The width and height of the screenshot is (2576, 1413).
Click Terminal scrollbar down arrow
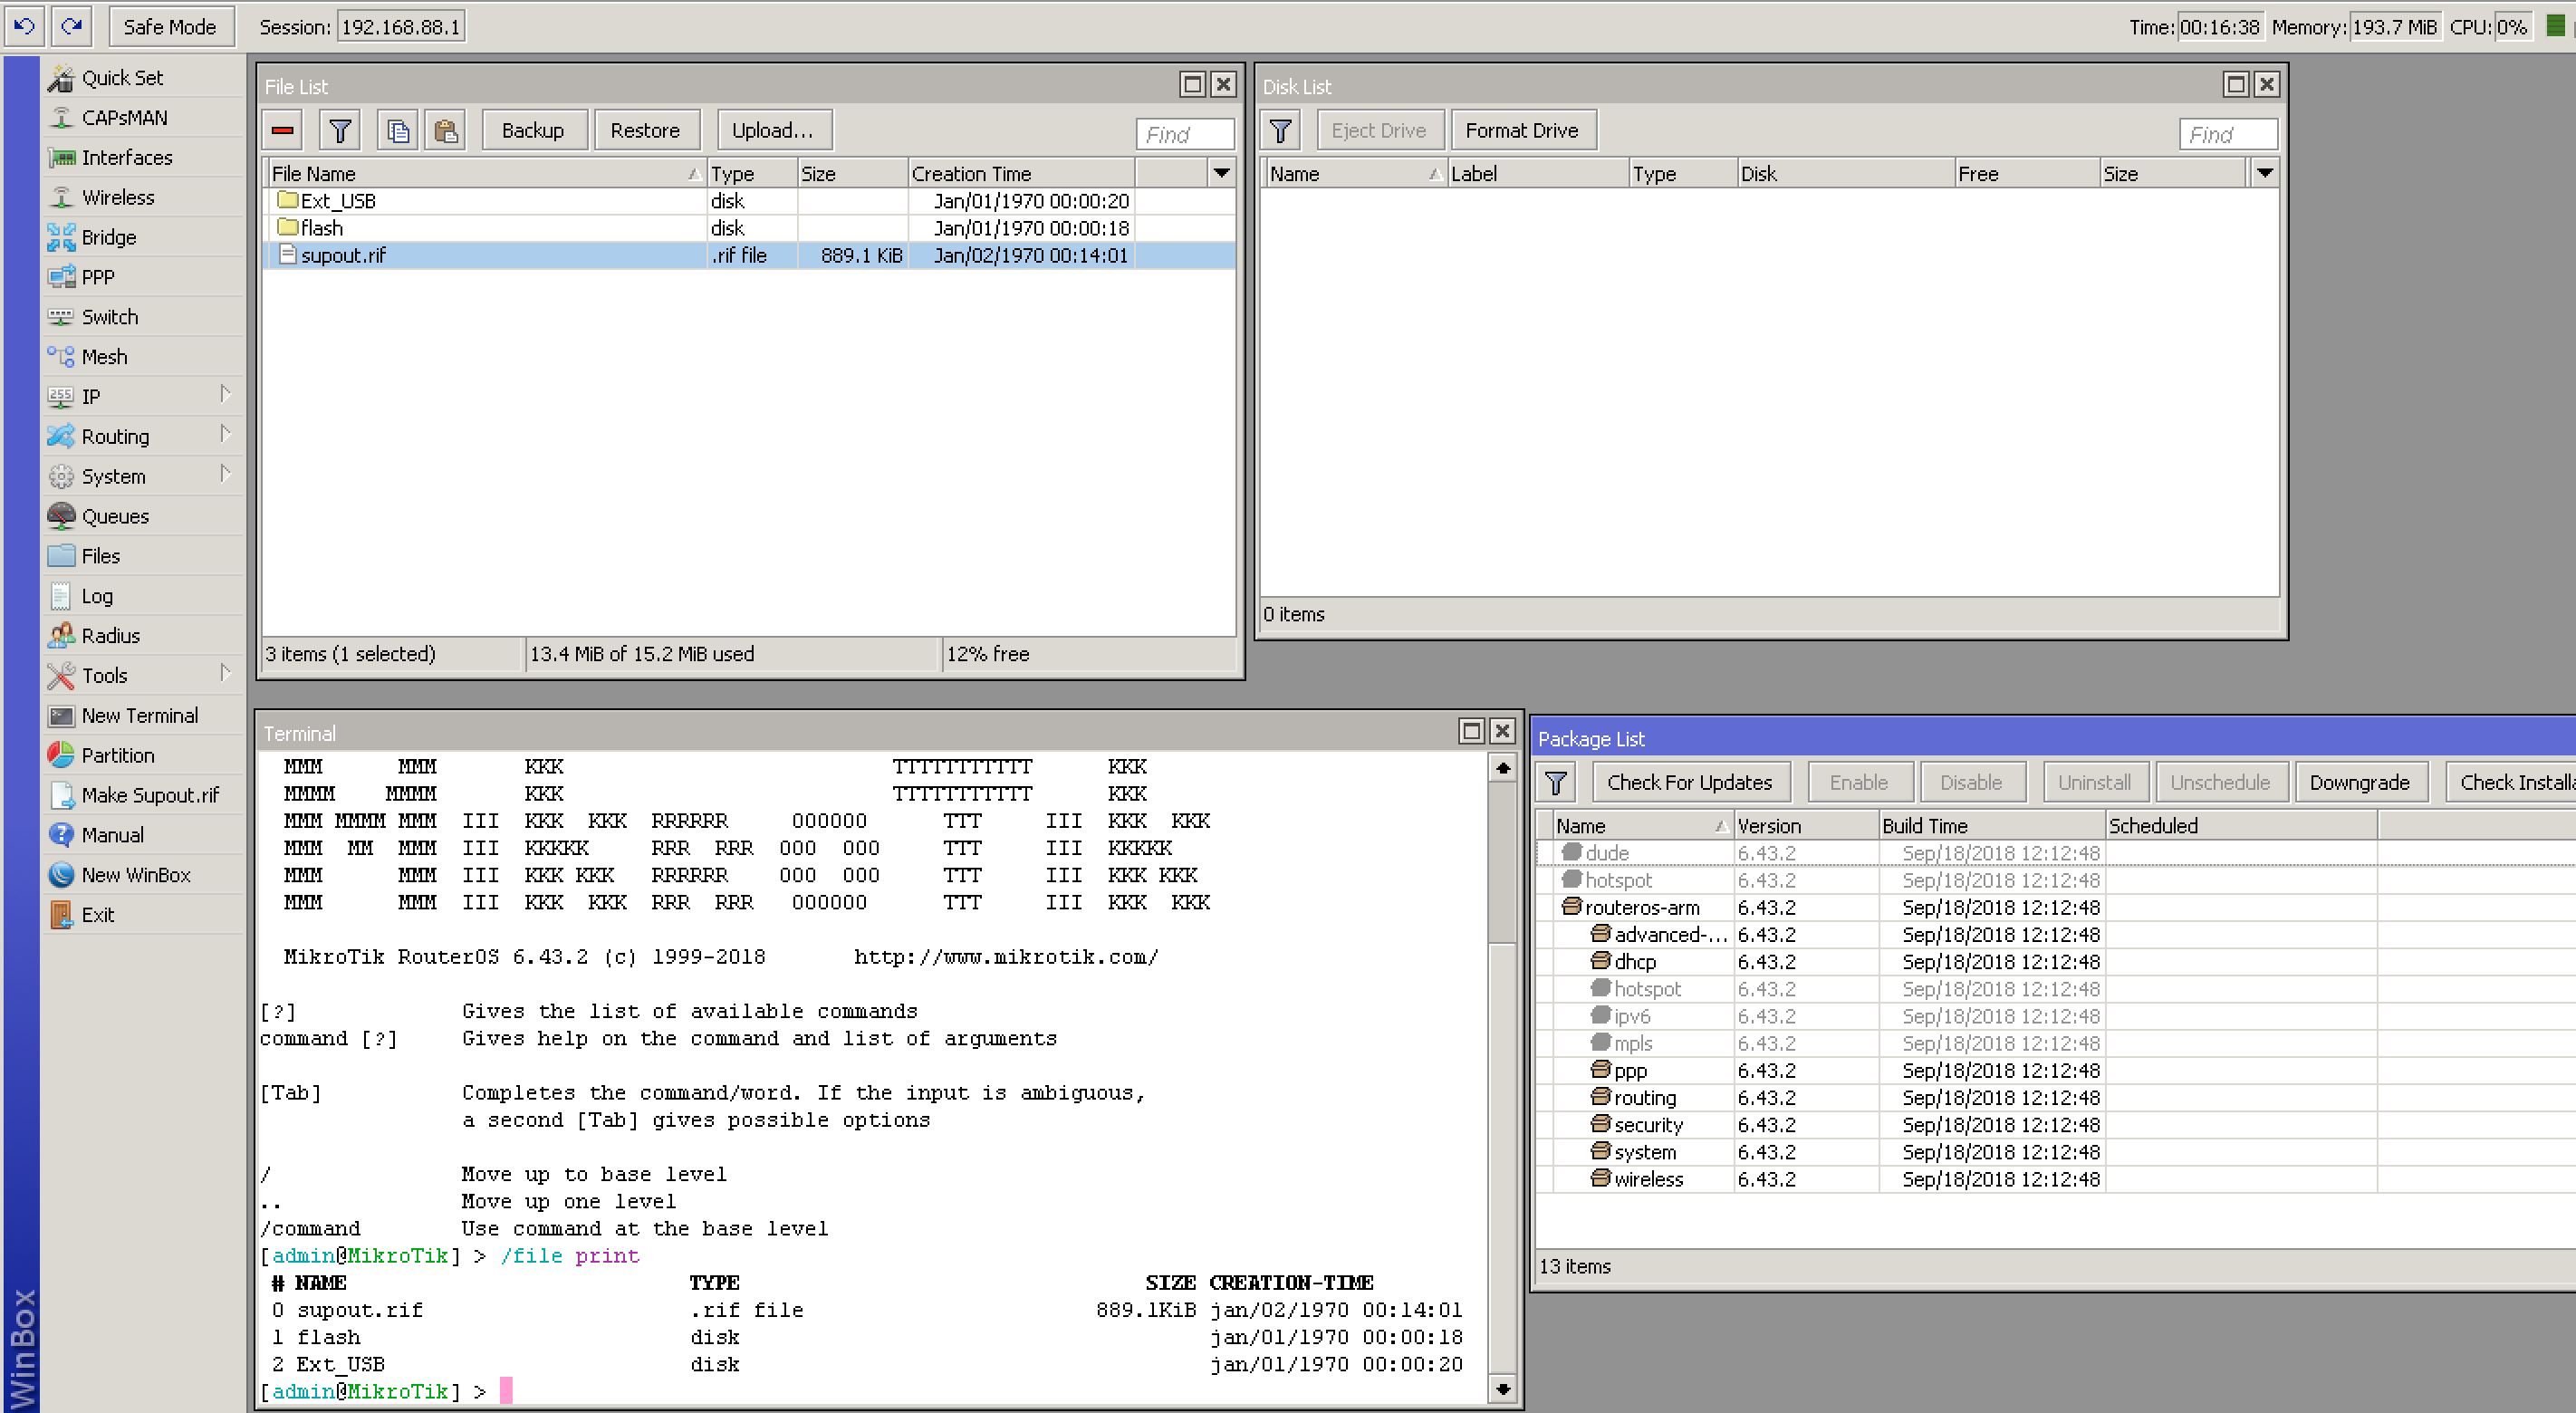point(1502,1388)
